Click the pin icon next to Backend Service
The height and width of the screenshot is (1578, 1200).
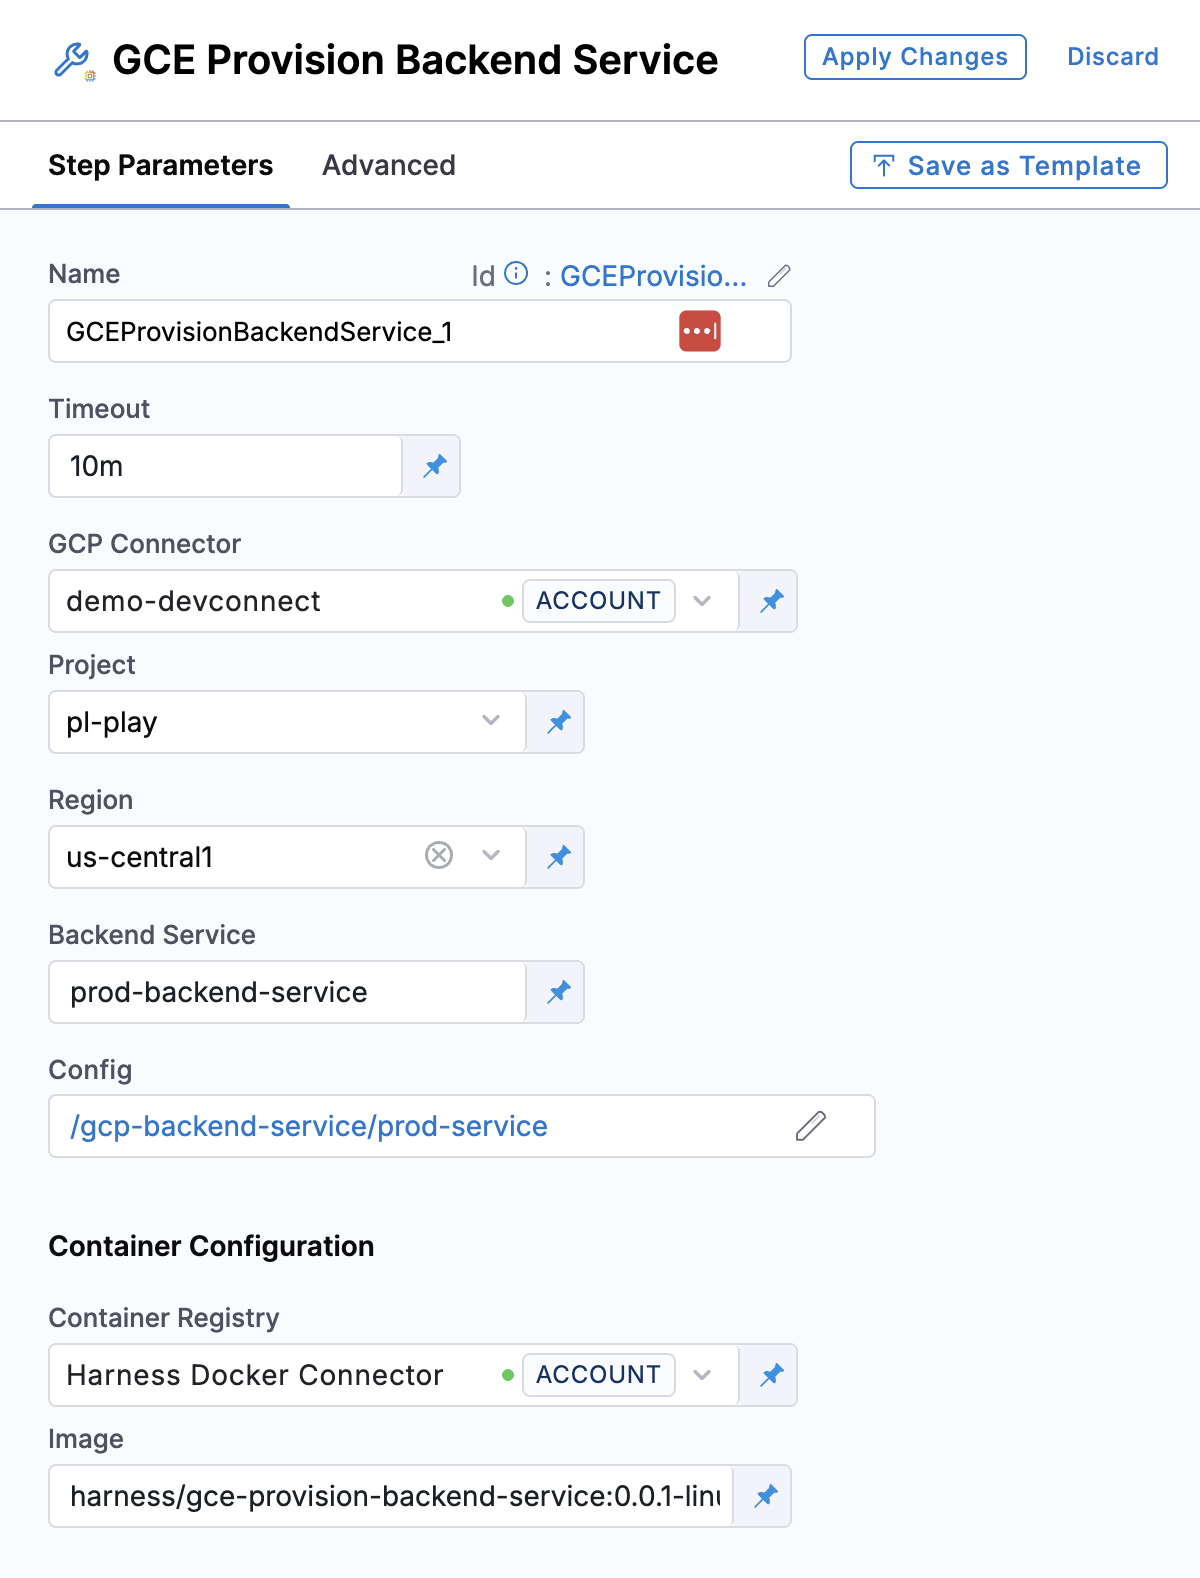558,992
